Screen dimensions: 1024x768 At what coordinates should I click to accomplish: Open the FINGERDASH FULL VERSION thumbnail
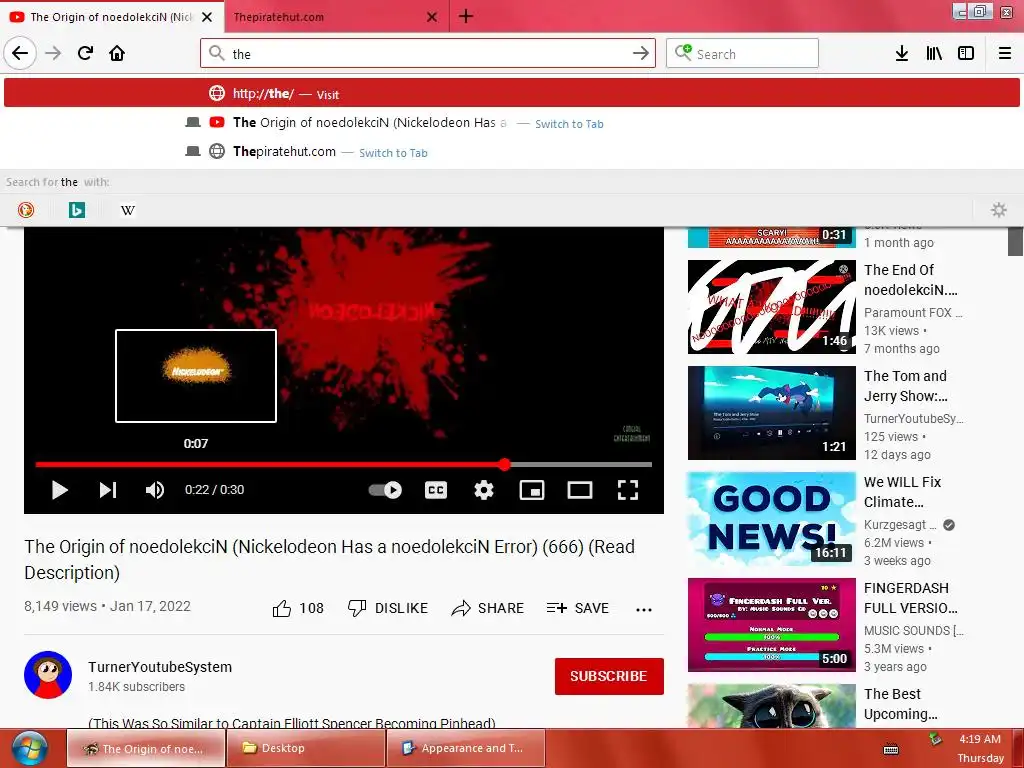771,625
